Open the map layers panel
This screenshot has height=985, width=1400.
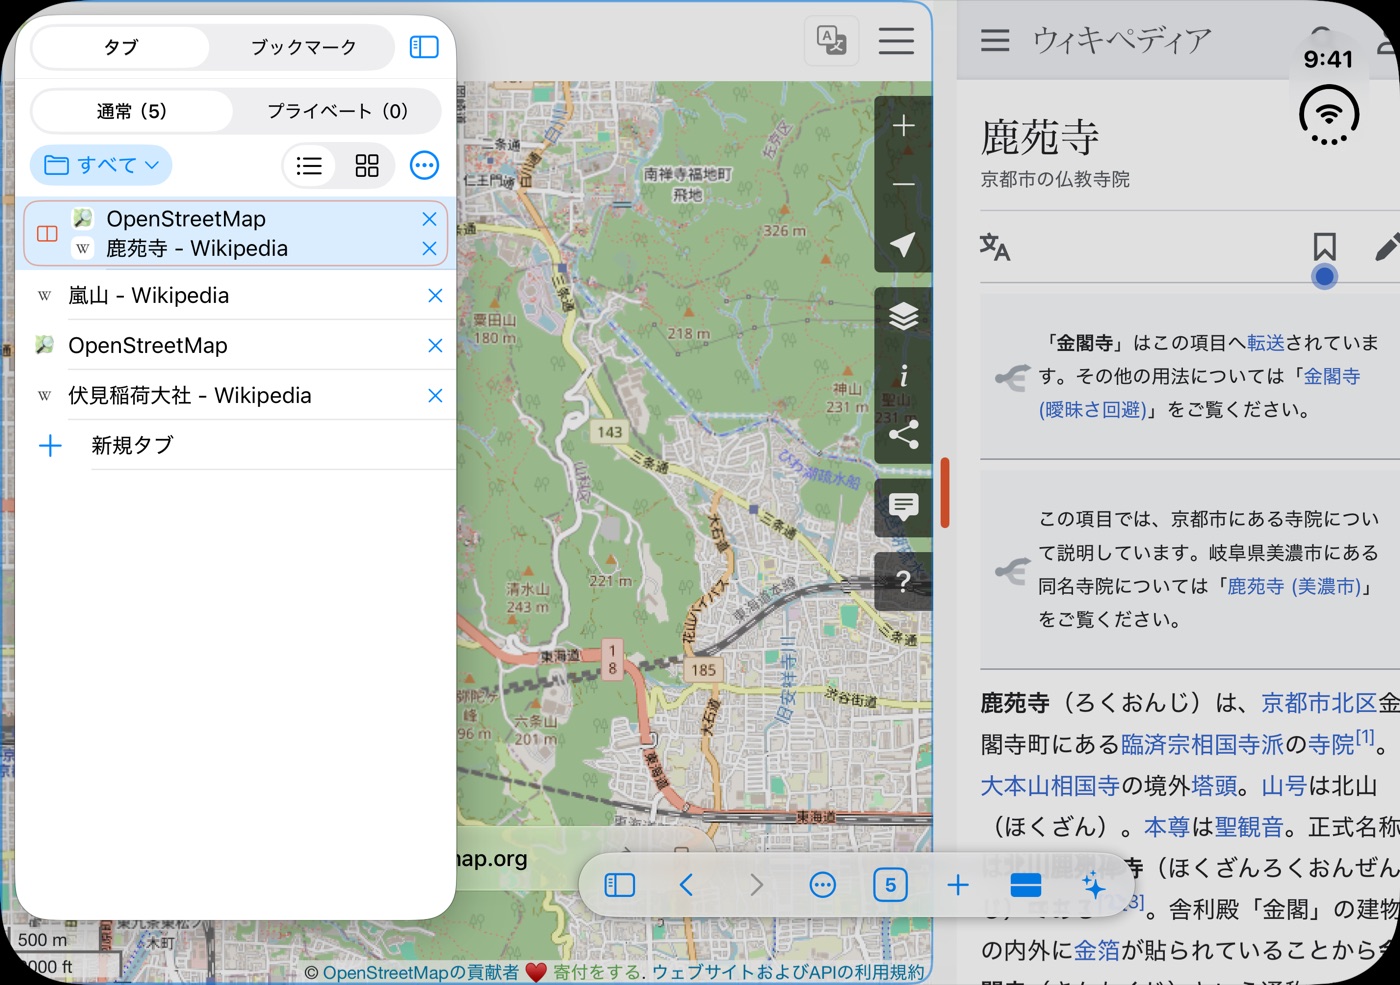pyautogui.click(x=903, y=316)
